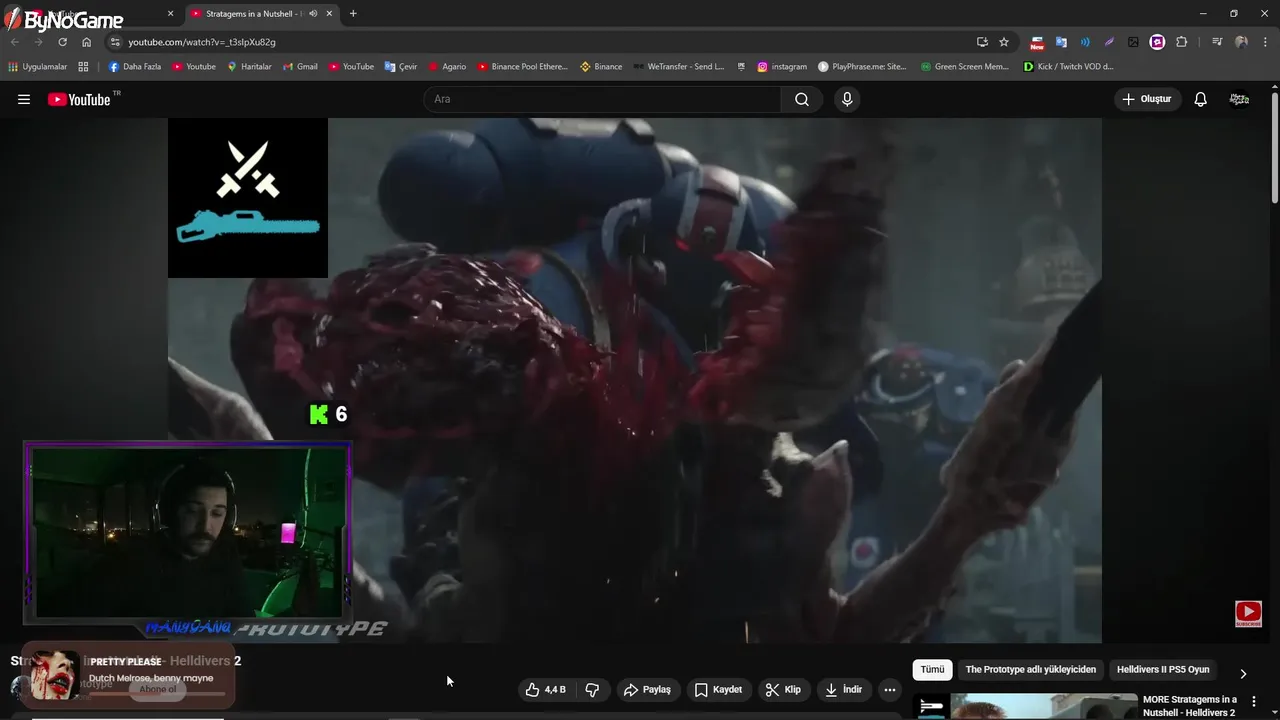Click the YouTube subscribe watermark on video
The height and width of the screenshot is (720, 1280).
click(x=1248, y=614)
